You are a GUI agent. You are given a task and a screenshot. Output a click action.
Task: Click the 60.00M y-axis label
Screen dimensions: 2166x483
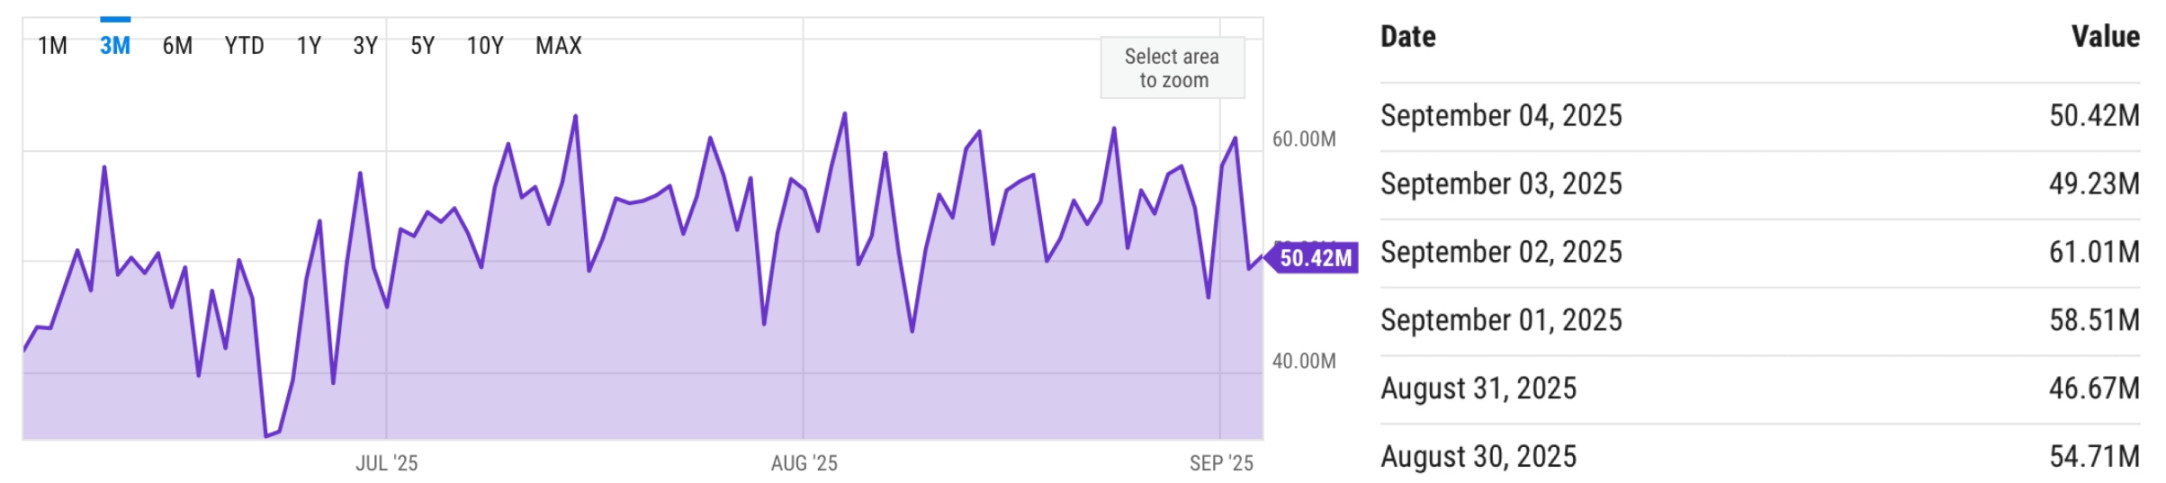coord(1303,139)
